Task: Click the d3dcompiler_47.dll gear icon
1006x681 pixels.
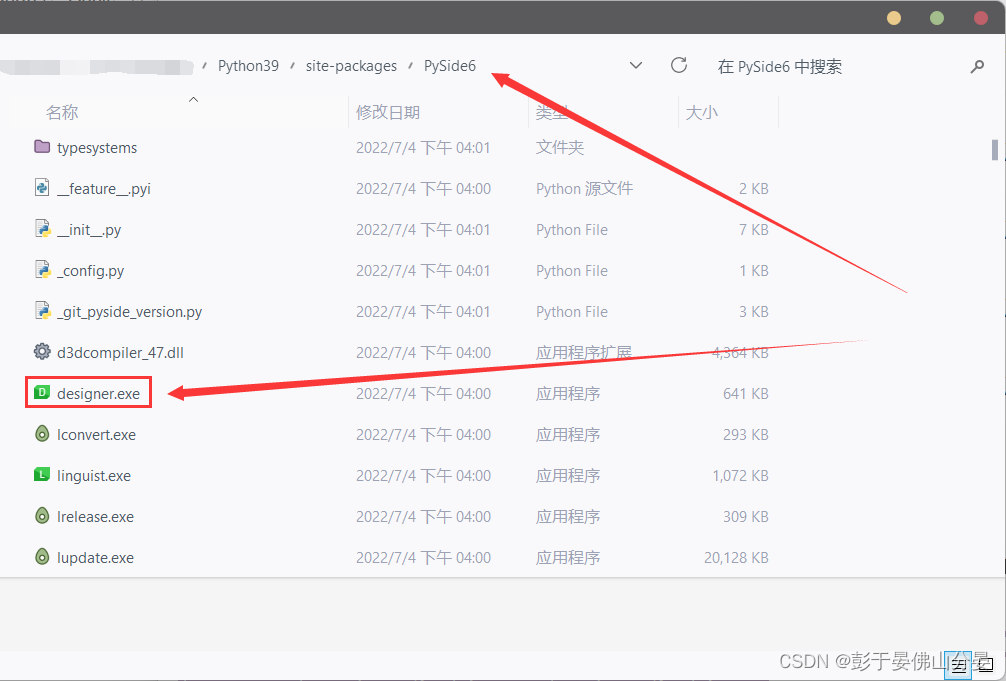Action: pyautogui.click(x=42, y=352)
